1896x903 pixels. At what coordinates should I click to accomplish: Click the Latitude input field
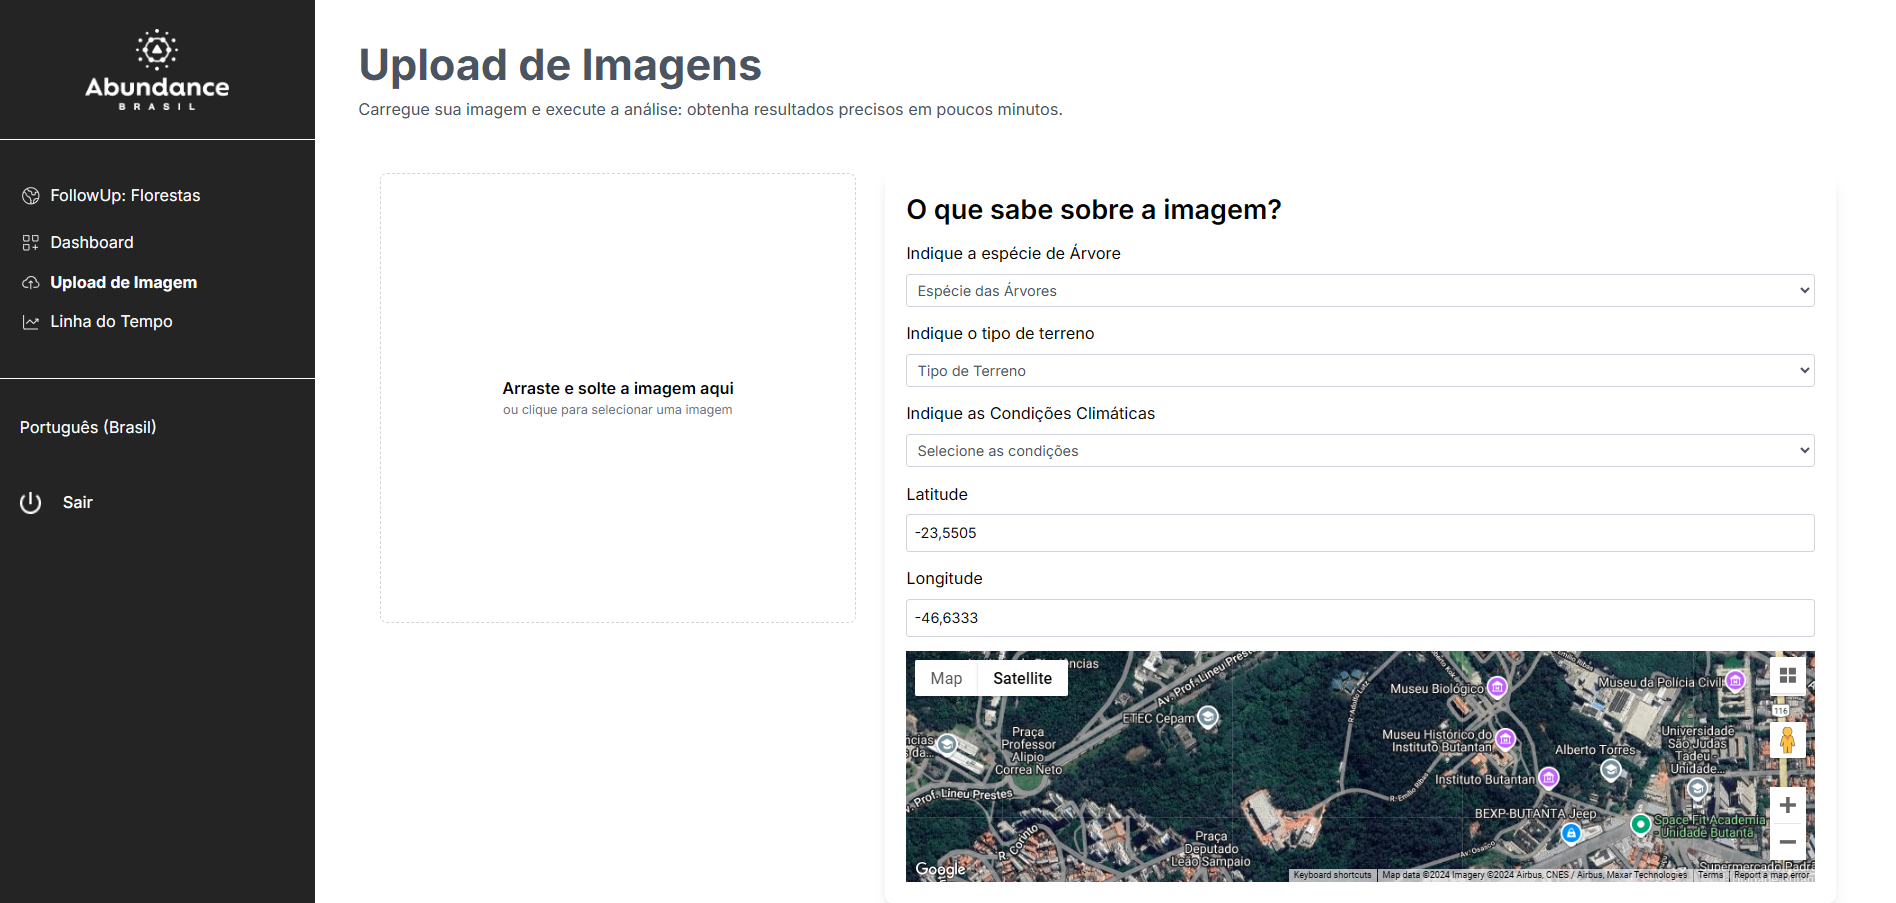[x=1360, y=533]
